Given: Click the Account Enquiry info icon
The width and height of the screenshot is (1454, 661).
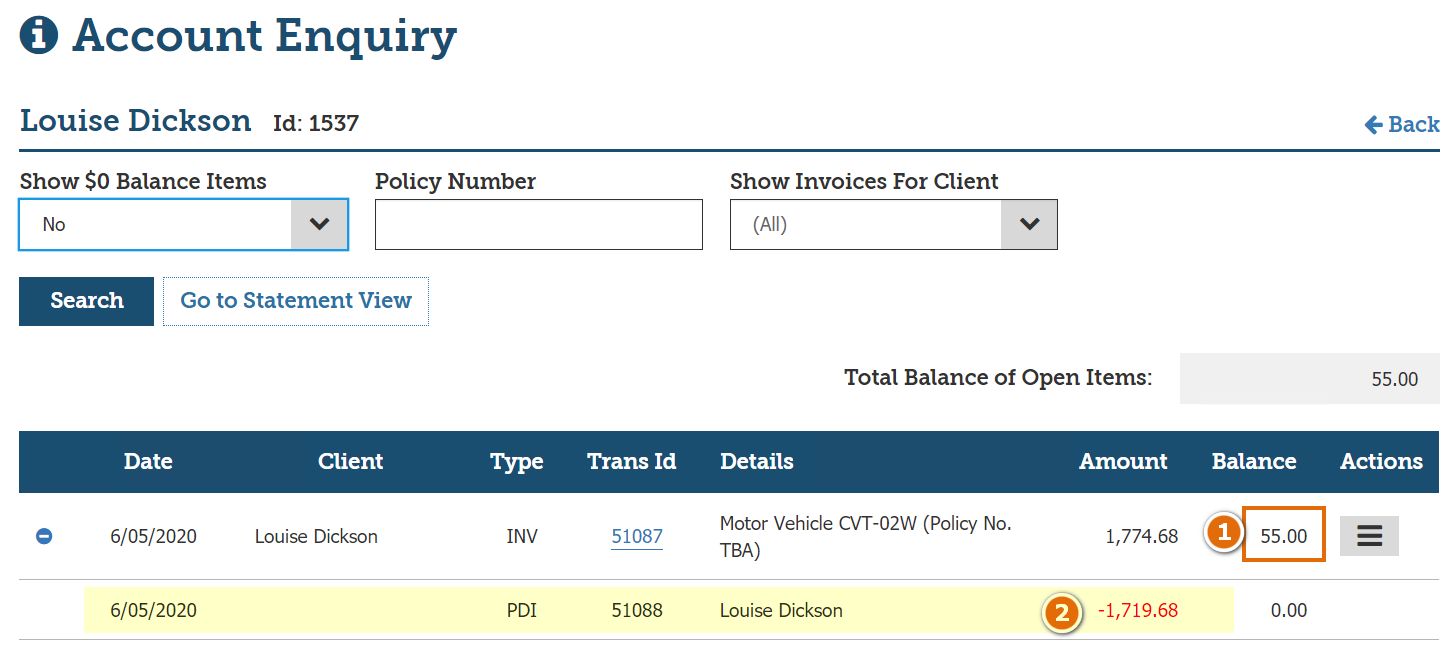Looking at the screenshot, I should click(39, 36).
